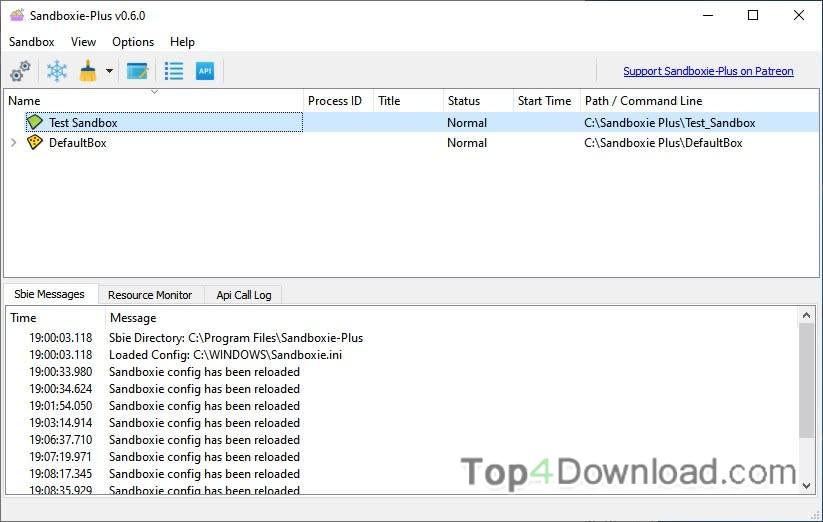Viewport: 823px width, 522px height.
Task: Click the messages vertical scrollbar thumb
Action: click(x=807, y=380)
